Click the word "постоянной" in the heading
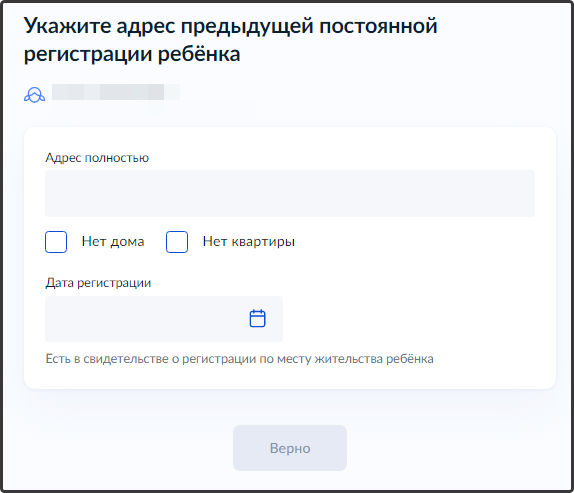Viewport: 574px width, 493px height. [x=379, y=26]
